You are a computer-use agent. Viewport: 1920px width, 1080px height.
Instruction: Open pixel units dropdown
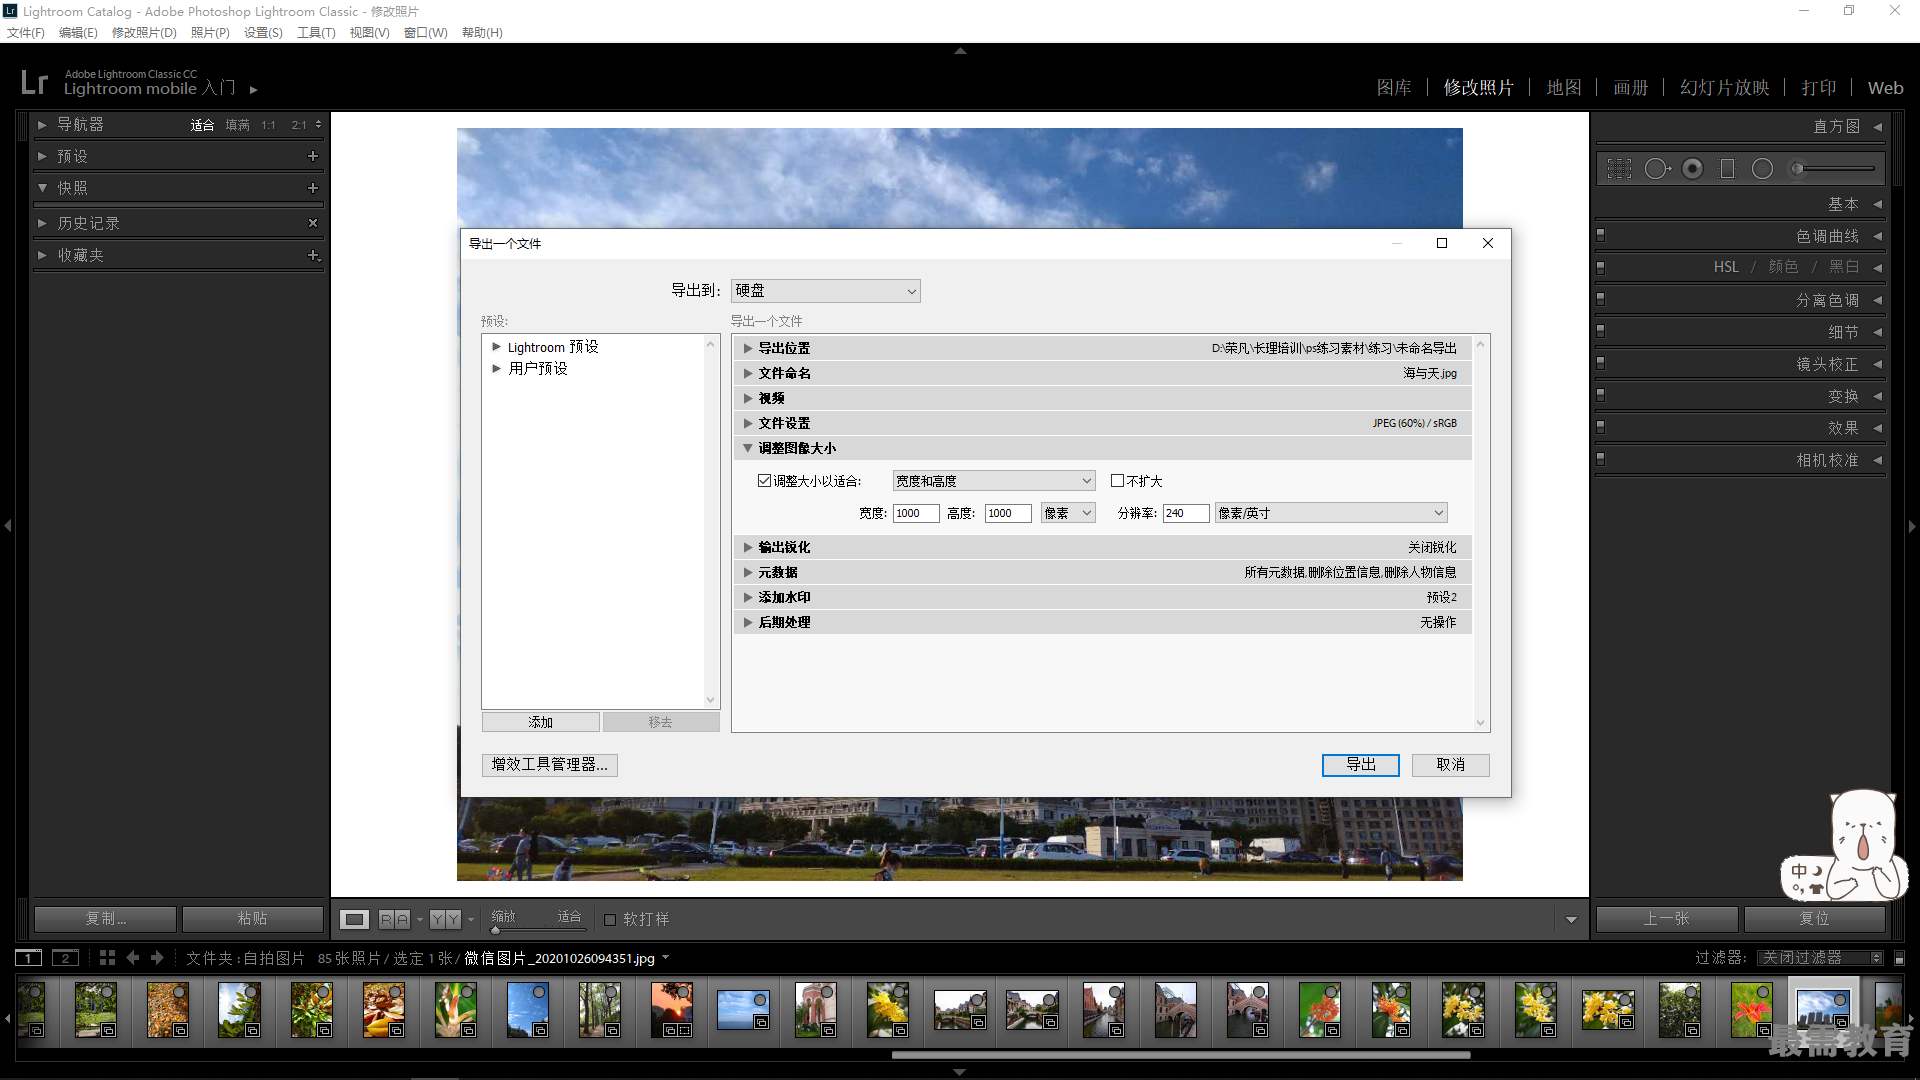[1068, 513]
